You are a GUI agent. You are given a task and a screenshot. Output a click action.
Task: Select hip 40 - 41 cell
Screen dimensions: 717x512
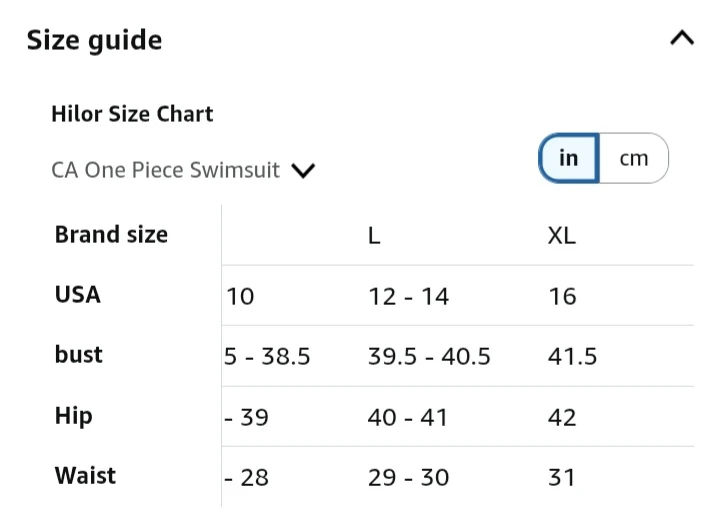coord(408,417)
